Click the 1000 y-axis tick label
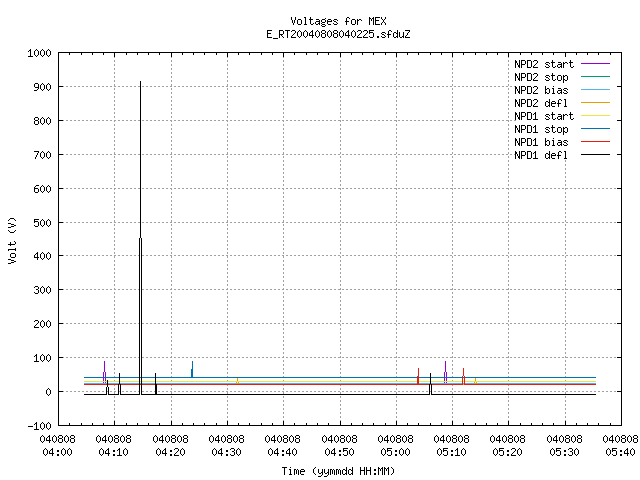The width and height of the screenshot is (640, 480). pyautogui.click(x=39, y=53)
